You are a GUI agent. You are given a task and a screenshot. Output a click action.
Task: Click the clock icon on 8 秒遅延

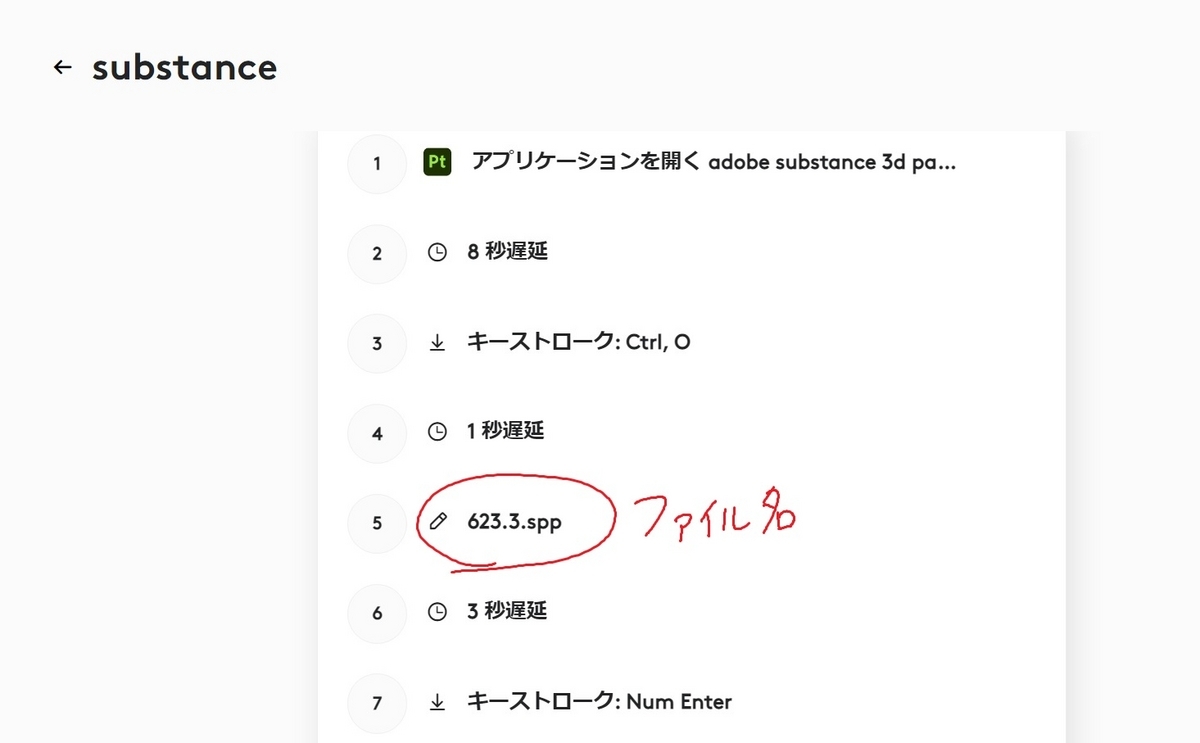pos(437,252)
